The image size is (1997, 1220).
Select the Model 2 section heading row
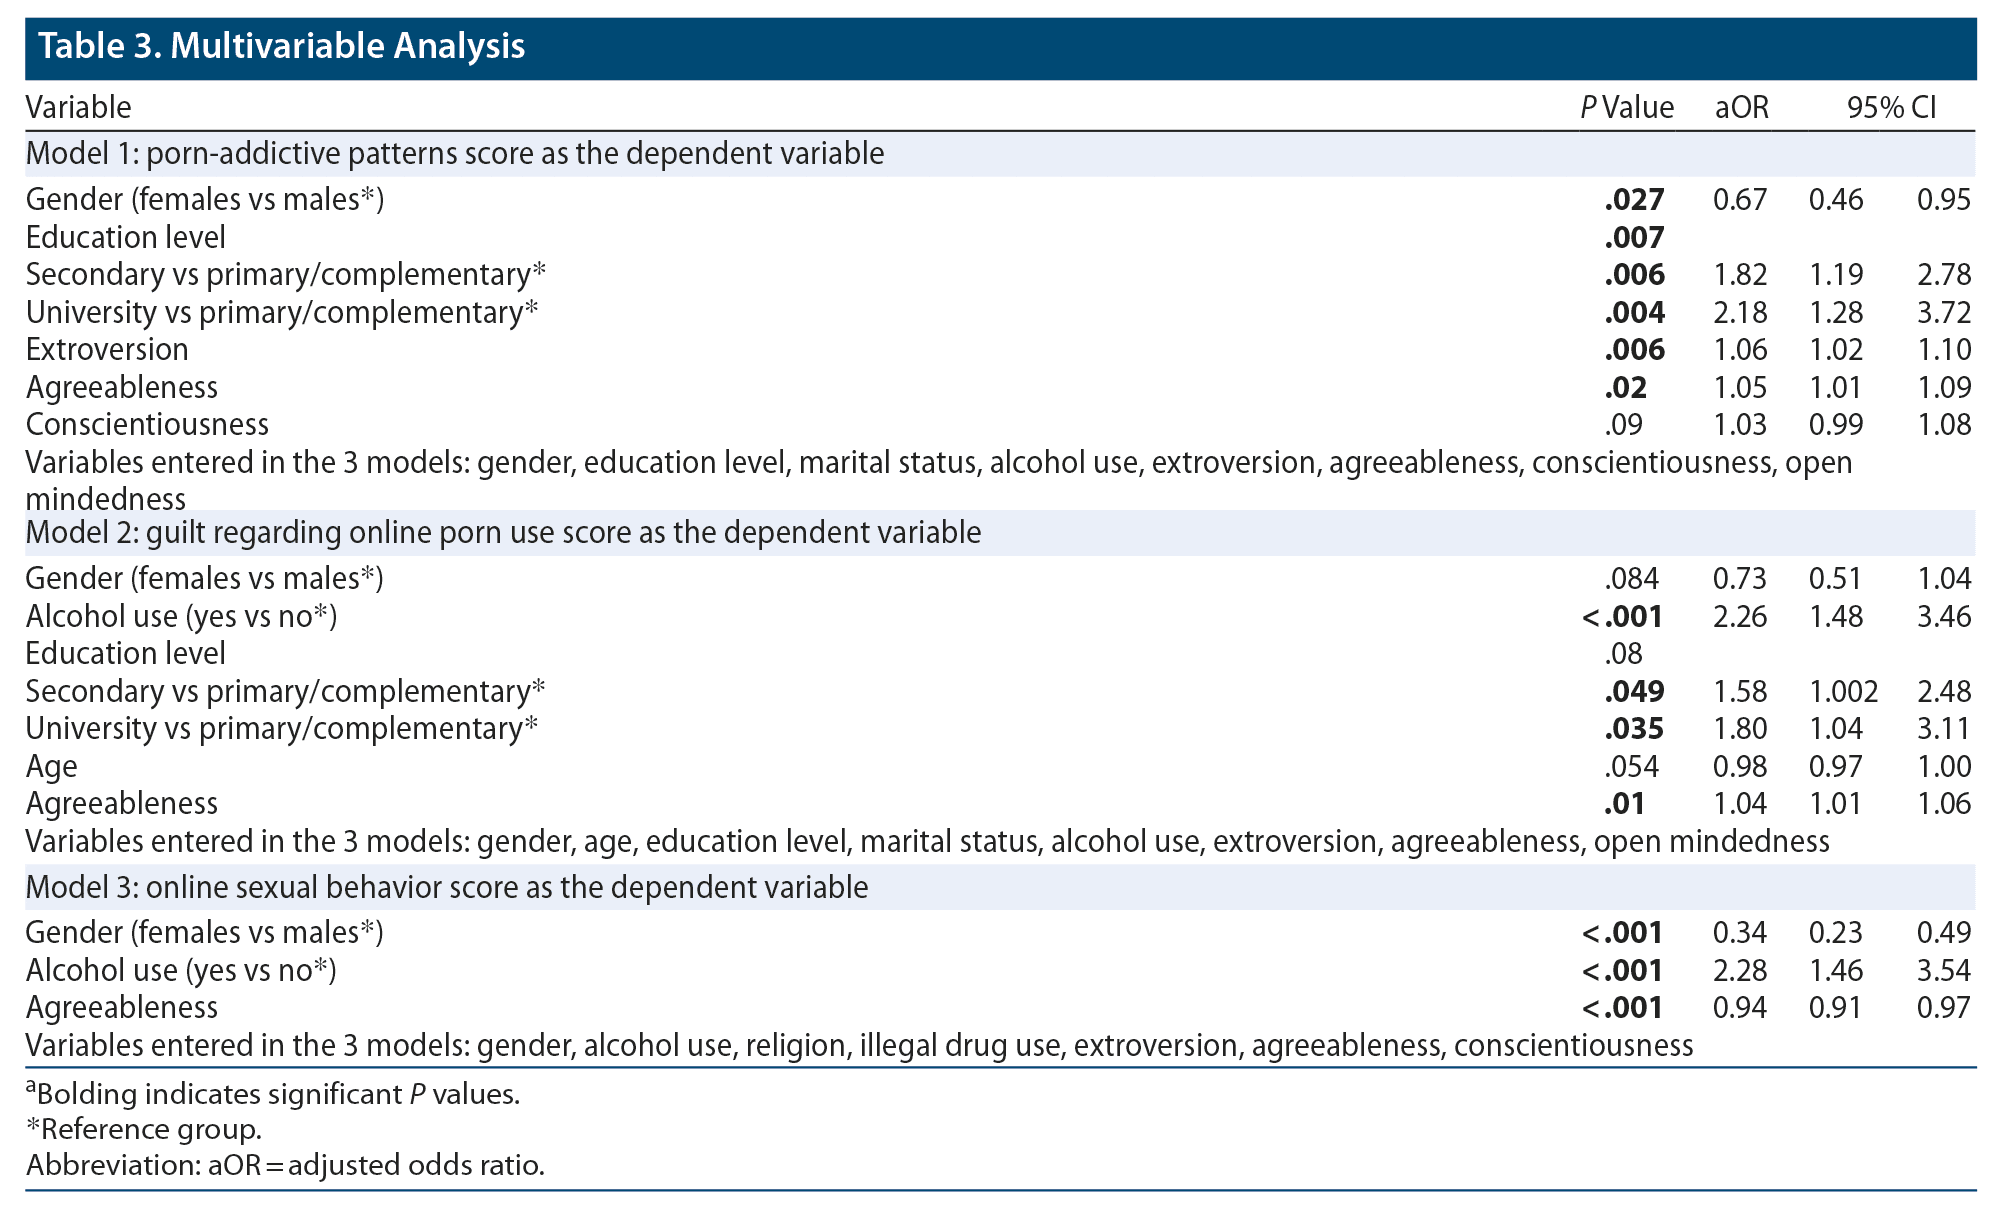503,533
